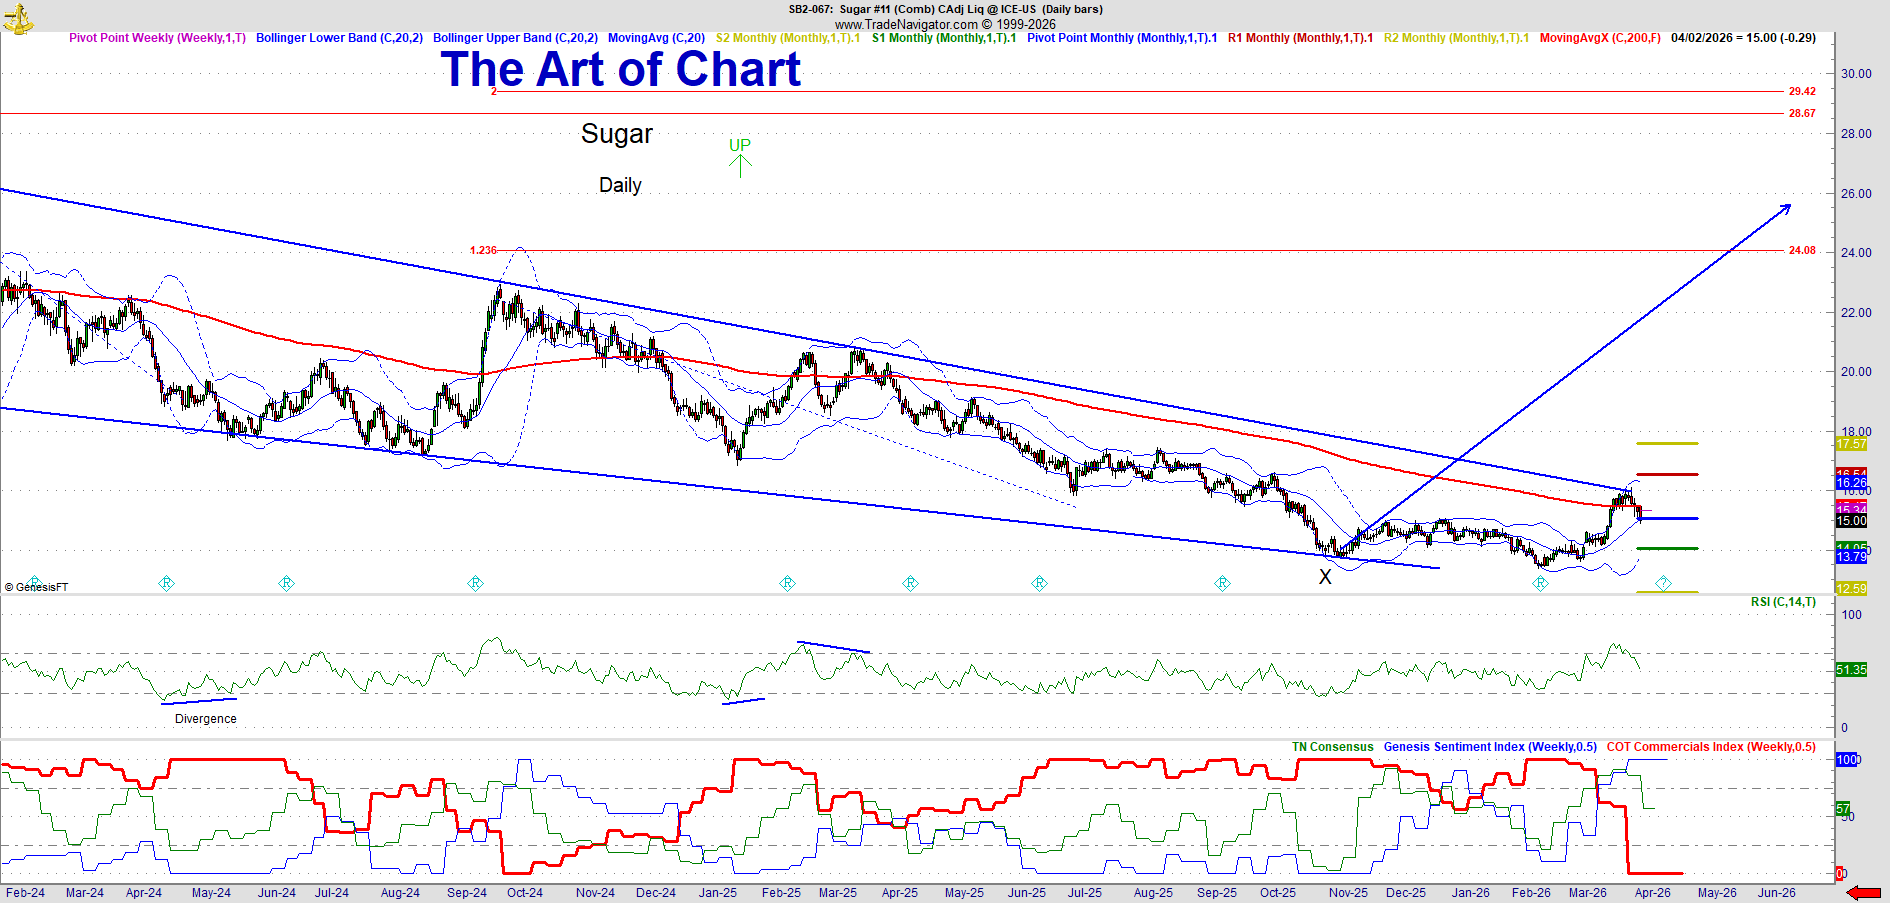Click the yellow 17.57 price tag

click(1851, 444)
